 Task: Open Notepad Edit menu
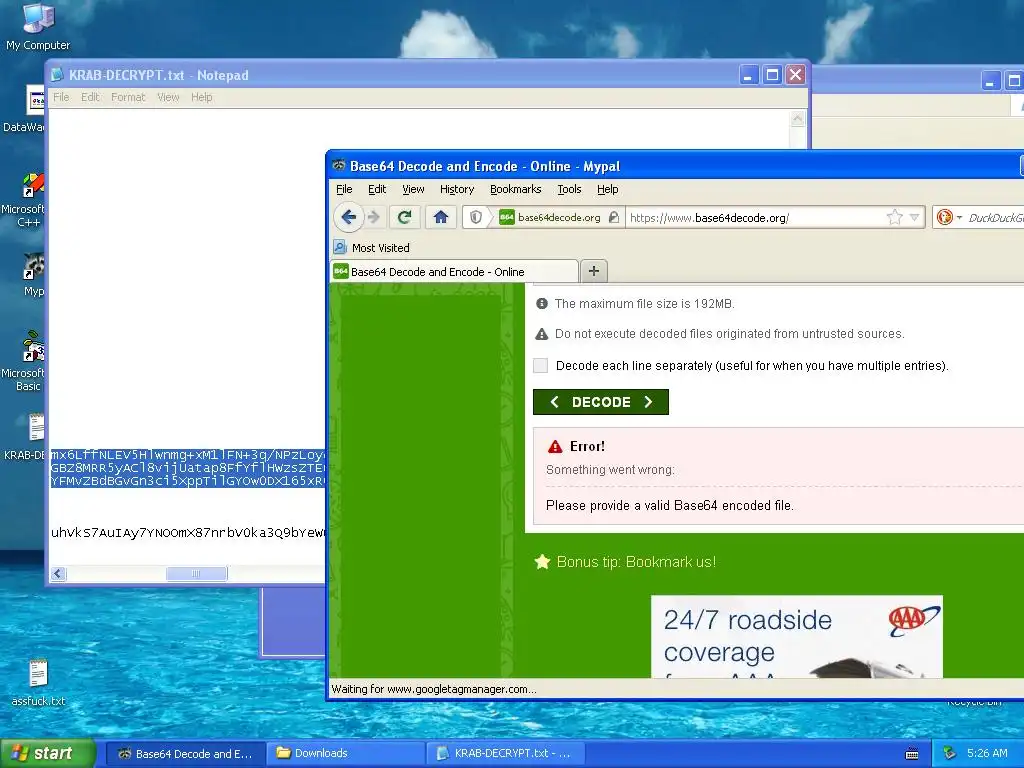pyautogui.click(x=90, y=97)
